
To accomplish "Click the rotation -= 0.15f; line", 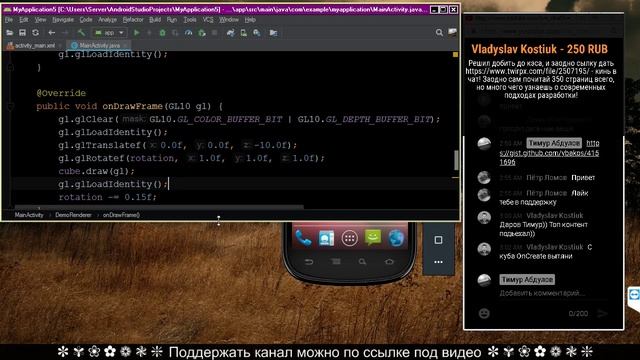I will (x=107, y=197).
